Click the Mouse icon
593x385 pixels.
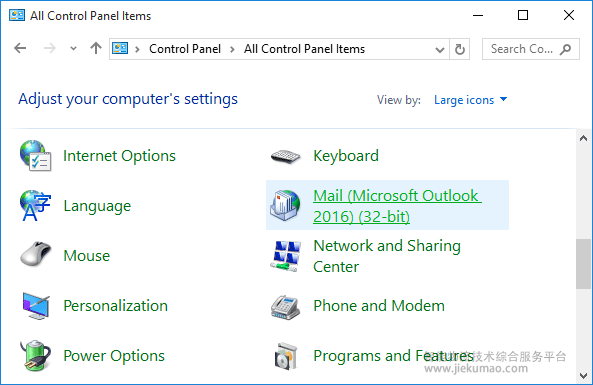point(35,254)
